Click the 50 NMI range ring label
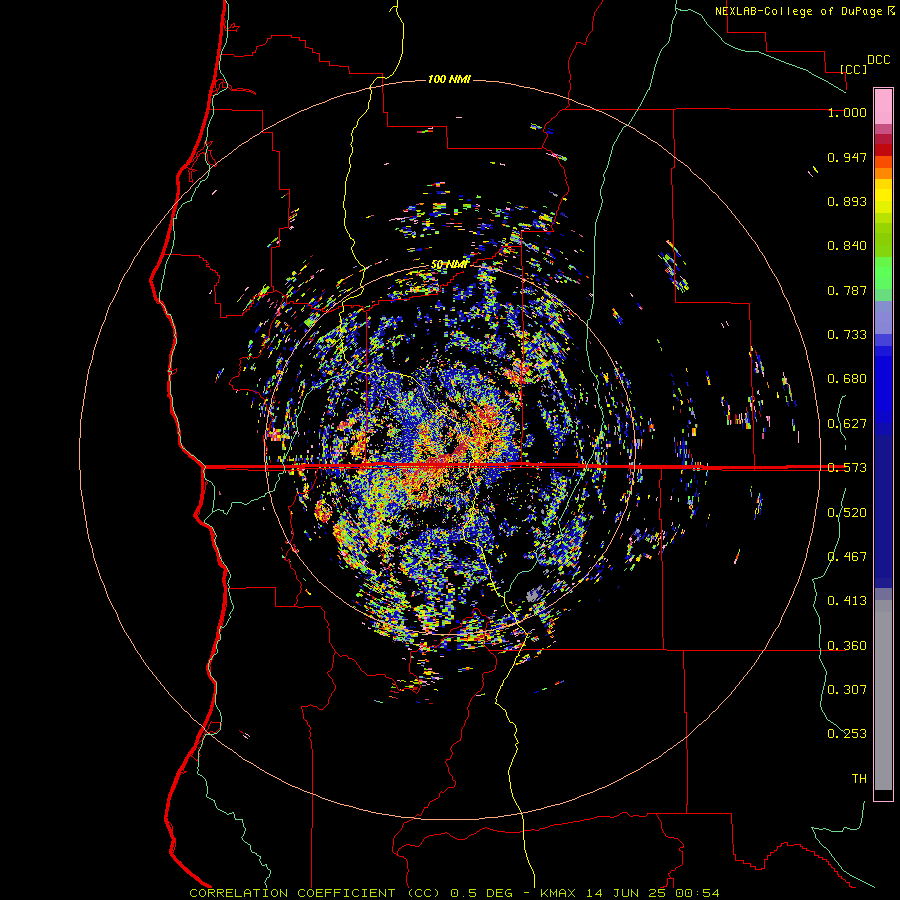This screenshot has width=900, height=900. [449, 264]
